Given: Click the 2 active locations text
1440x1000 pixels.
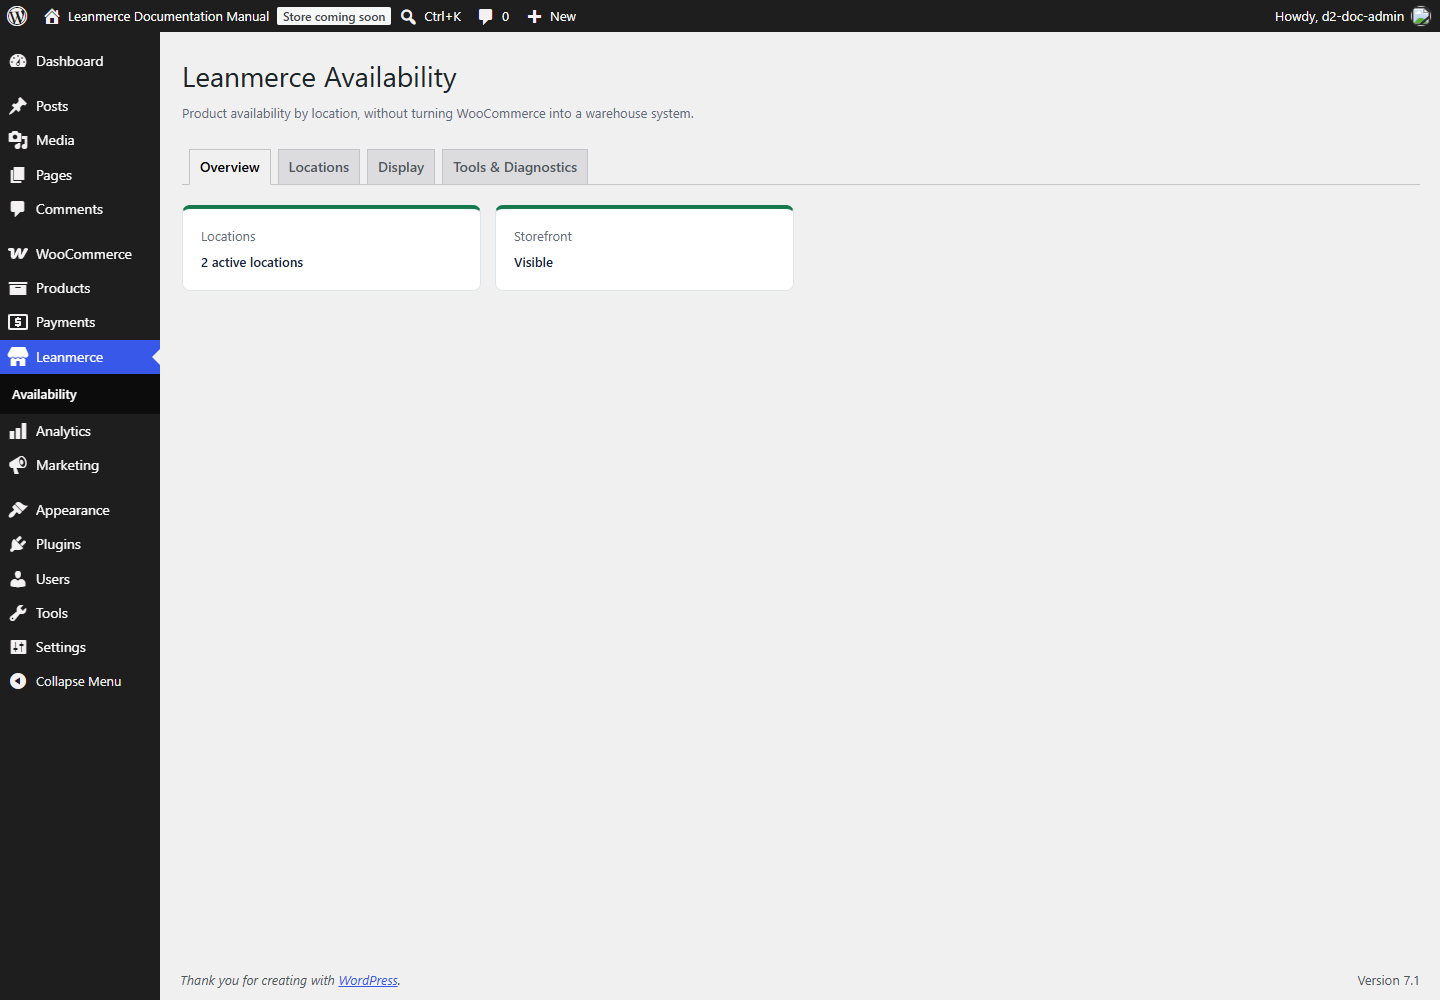Looking at the screenshot, I should tap(252, 262).
